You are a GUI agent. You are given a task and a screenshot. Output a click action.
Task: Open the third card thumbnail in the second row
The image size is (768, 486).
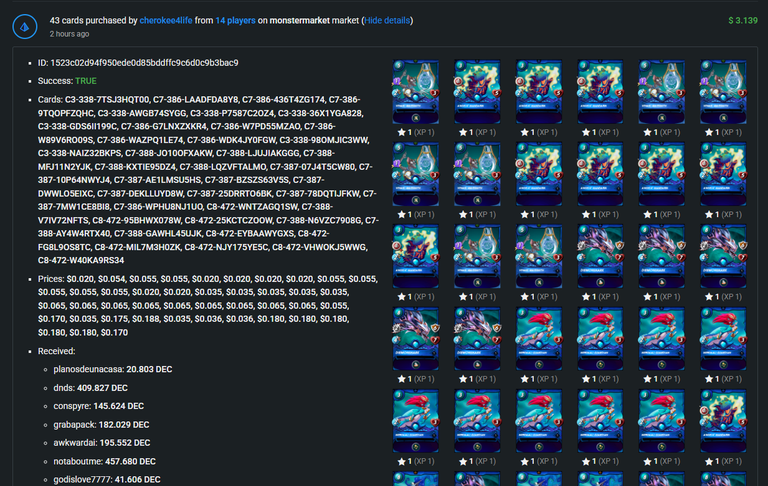pos(539,174)
